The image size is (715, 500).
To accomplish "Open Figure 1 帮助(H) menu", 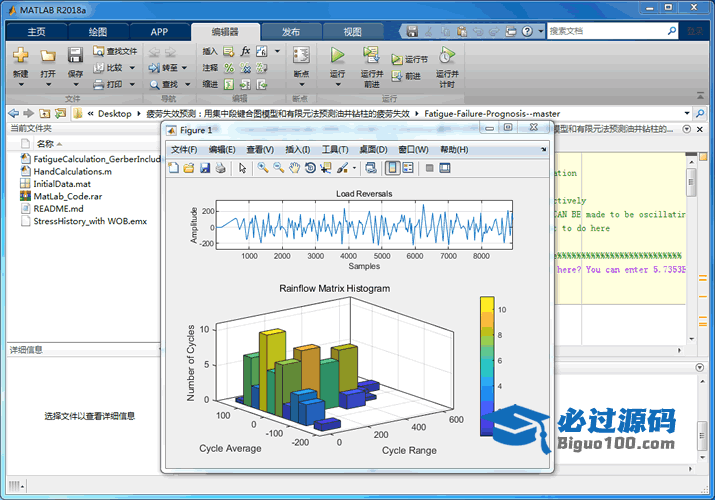I will [454, 149].
